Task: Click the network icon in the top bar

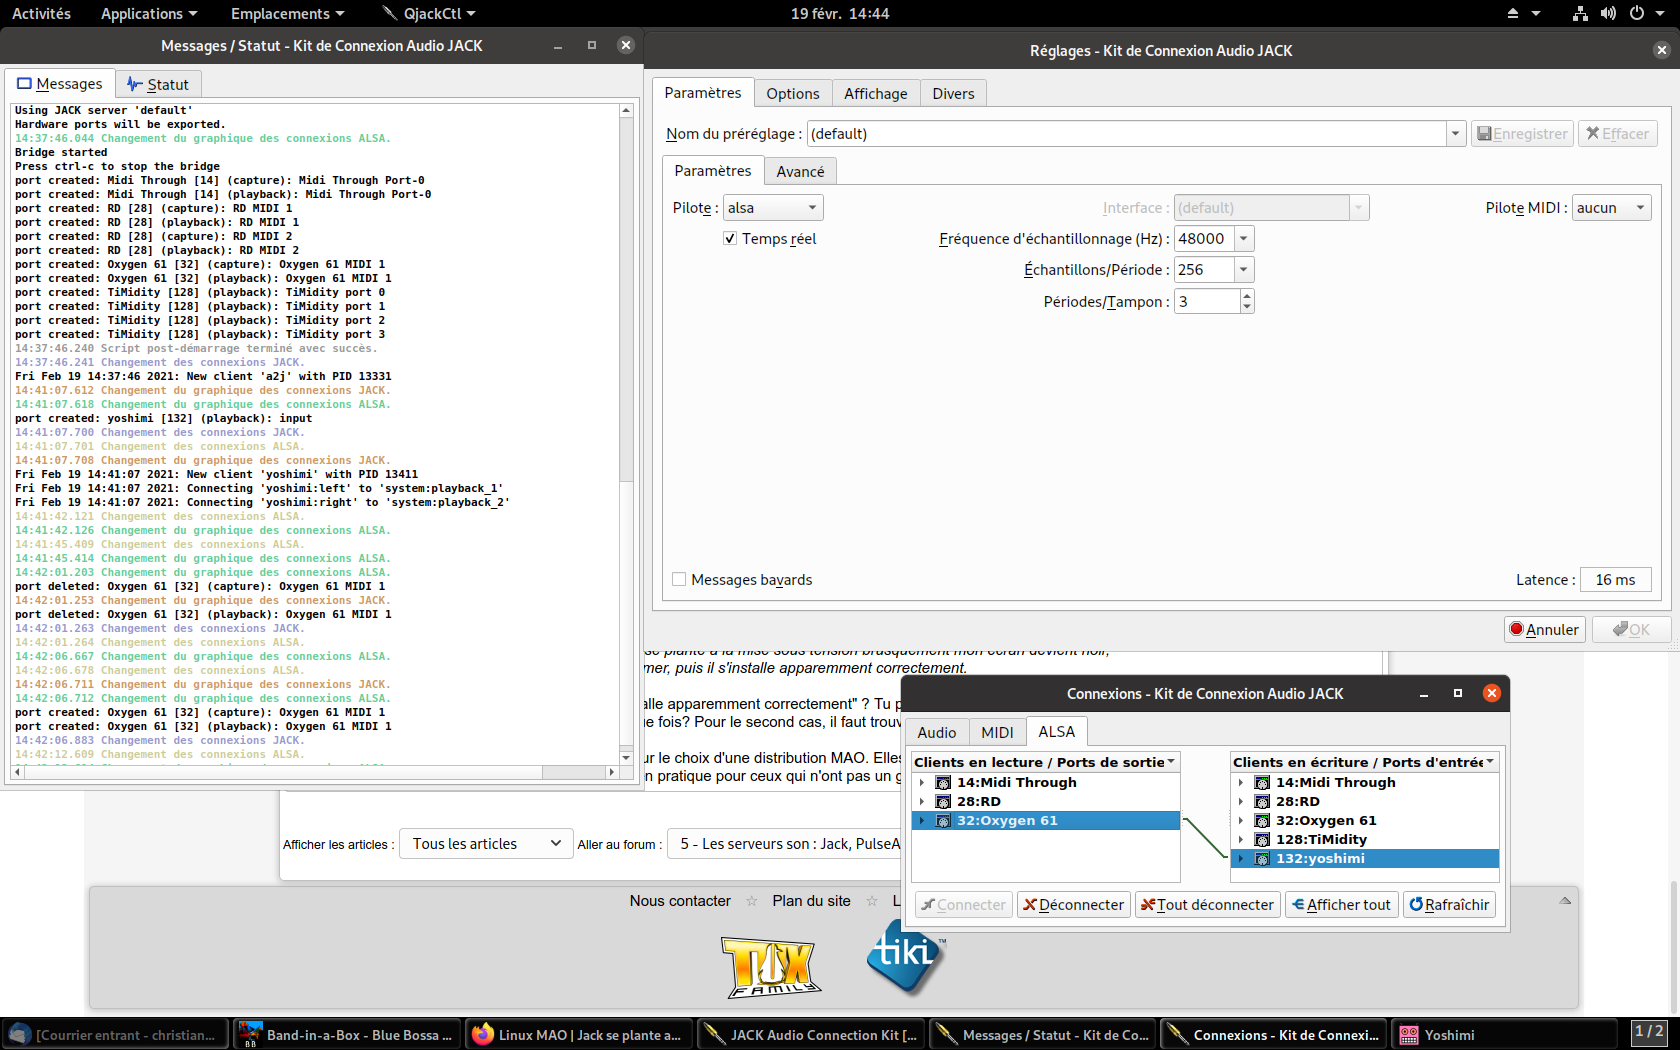Action: (1580, 13)
